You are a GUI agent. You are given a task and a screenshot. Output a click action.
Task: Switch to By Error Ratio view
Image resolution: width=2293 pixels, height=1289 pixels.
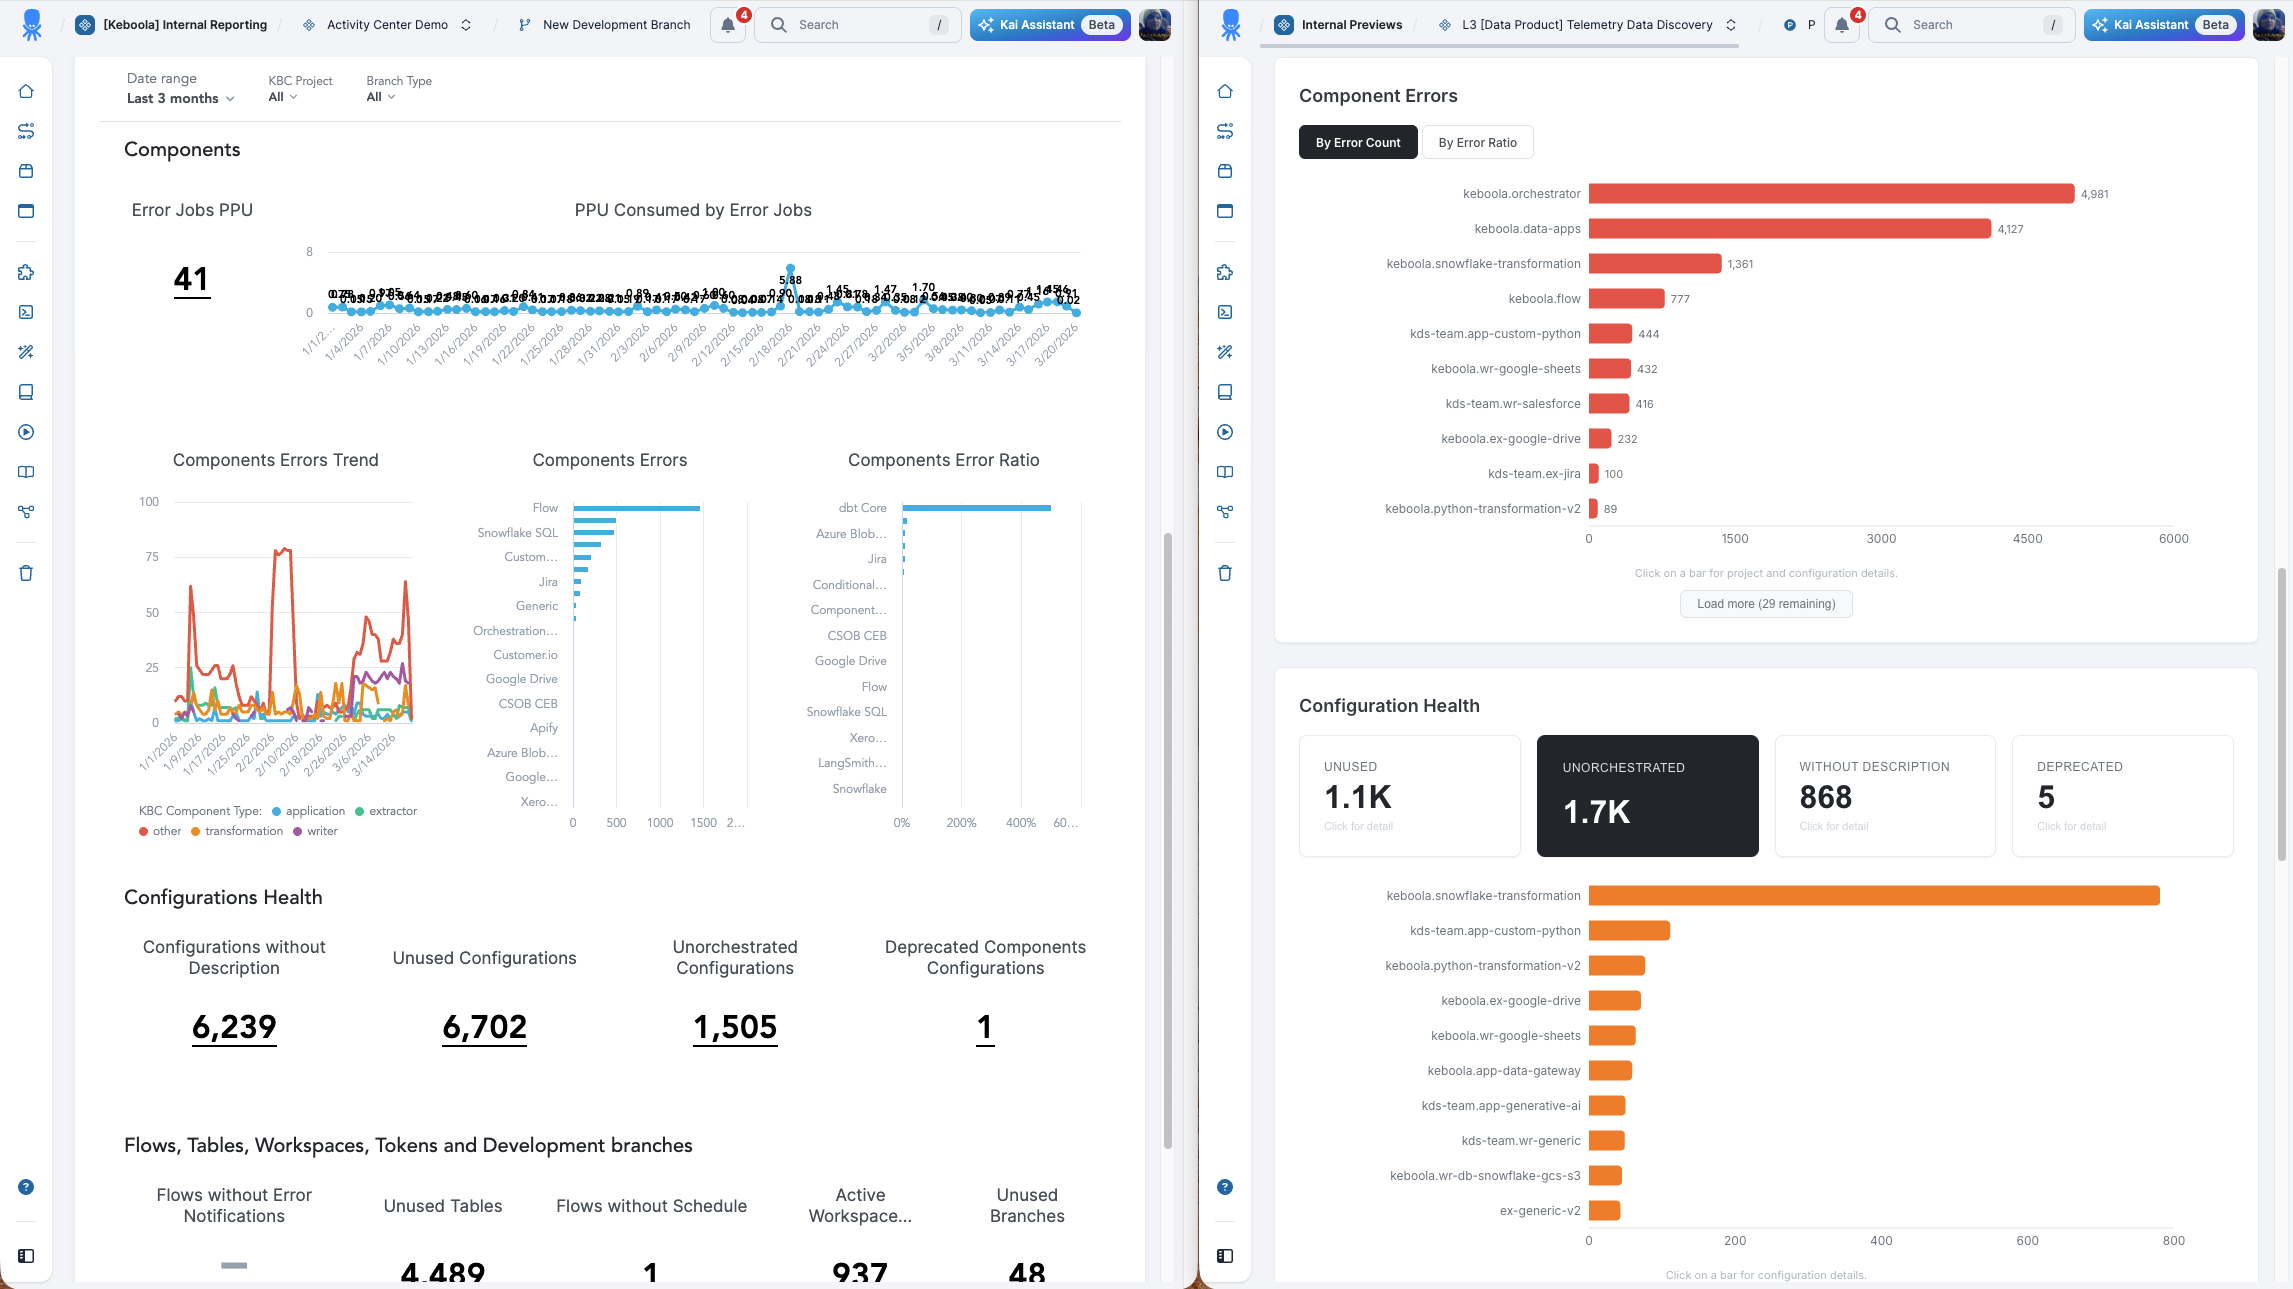(x=1477, y=142)
